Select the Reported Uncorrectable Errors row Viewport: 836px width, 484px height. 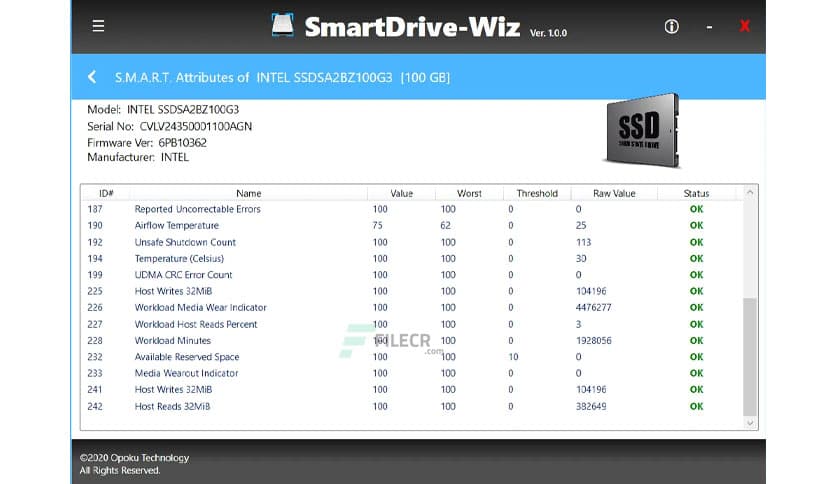pos(412,209)
